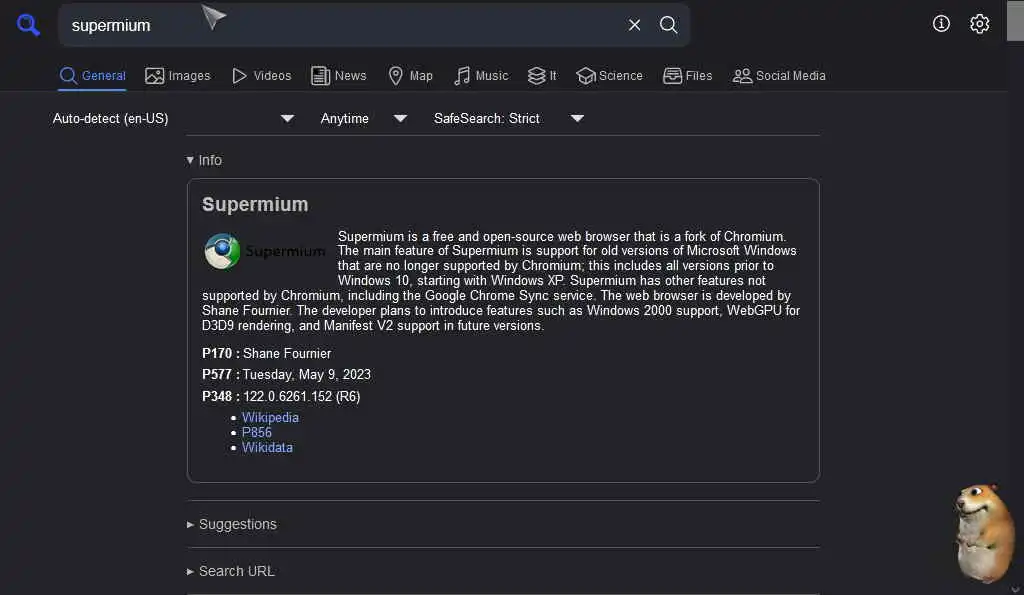Switch to the Music tab
The height and width of the screenshot is (595, 1024).
tap(481, 76)
